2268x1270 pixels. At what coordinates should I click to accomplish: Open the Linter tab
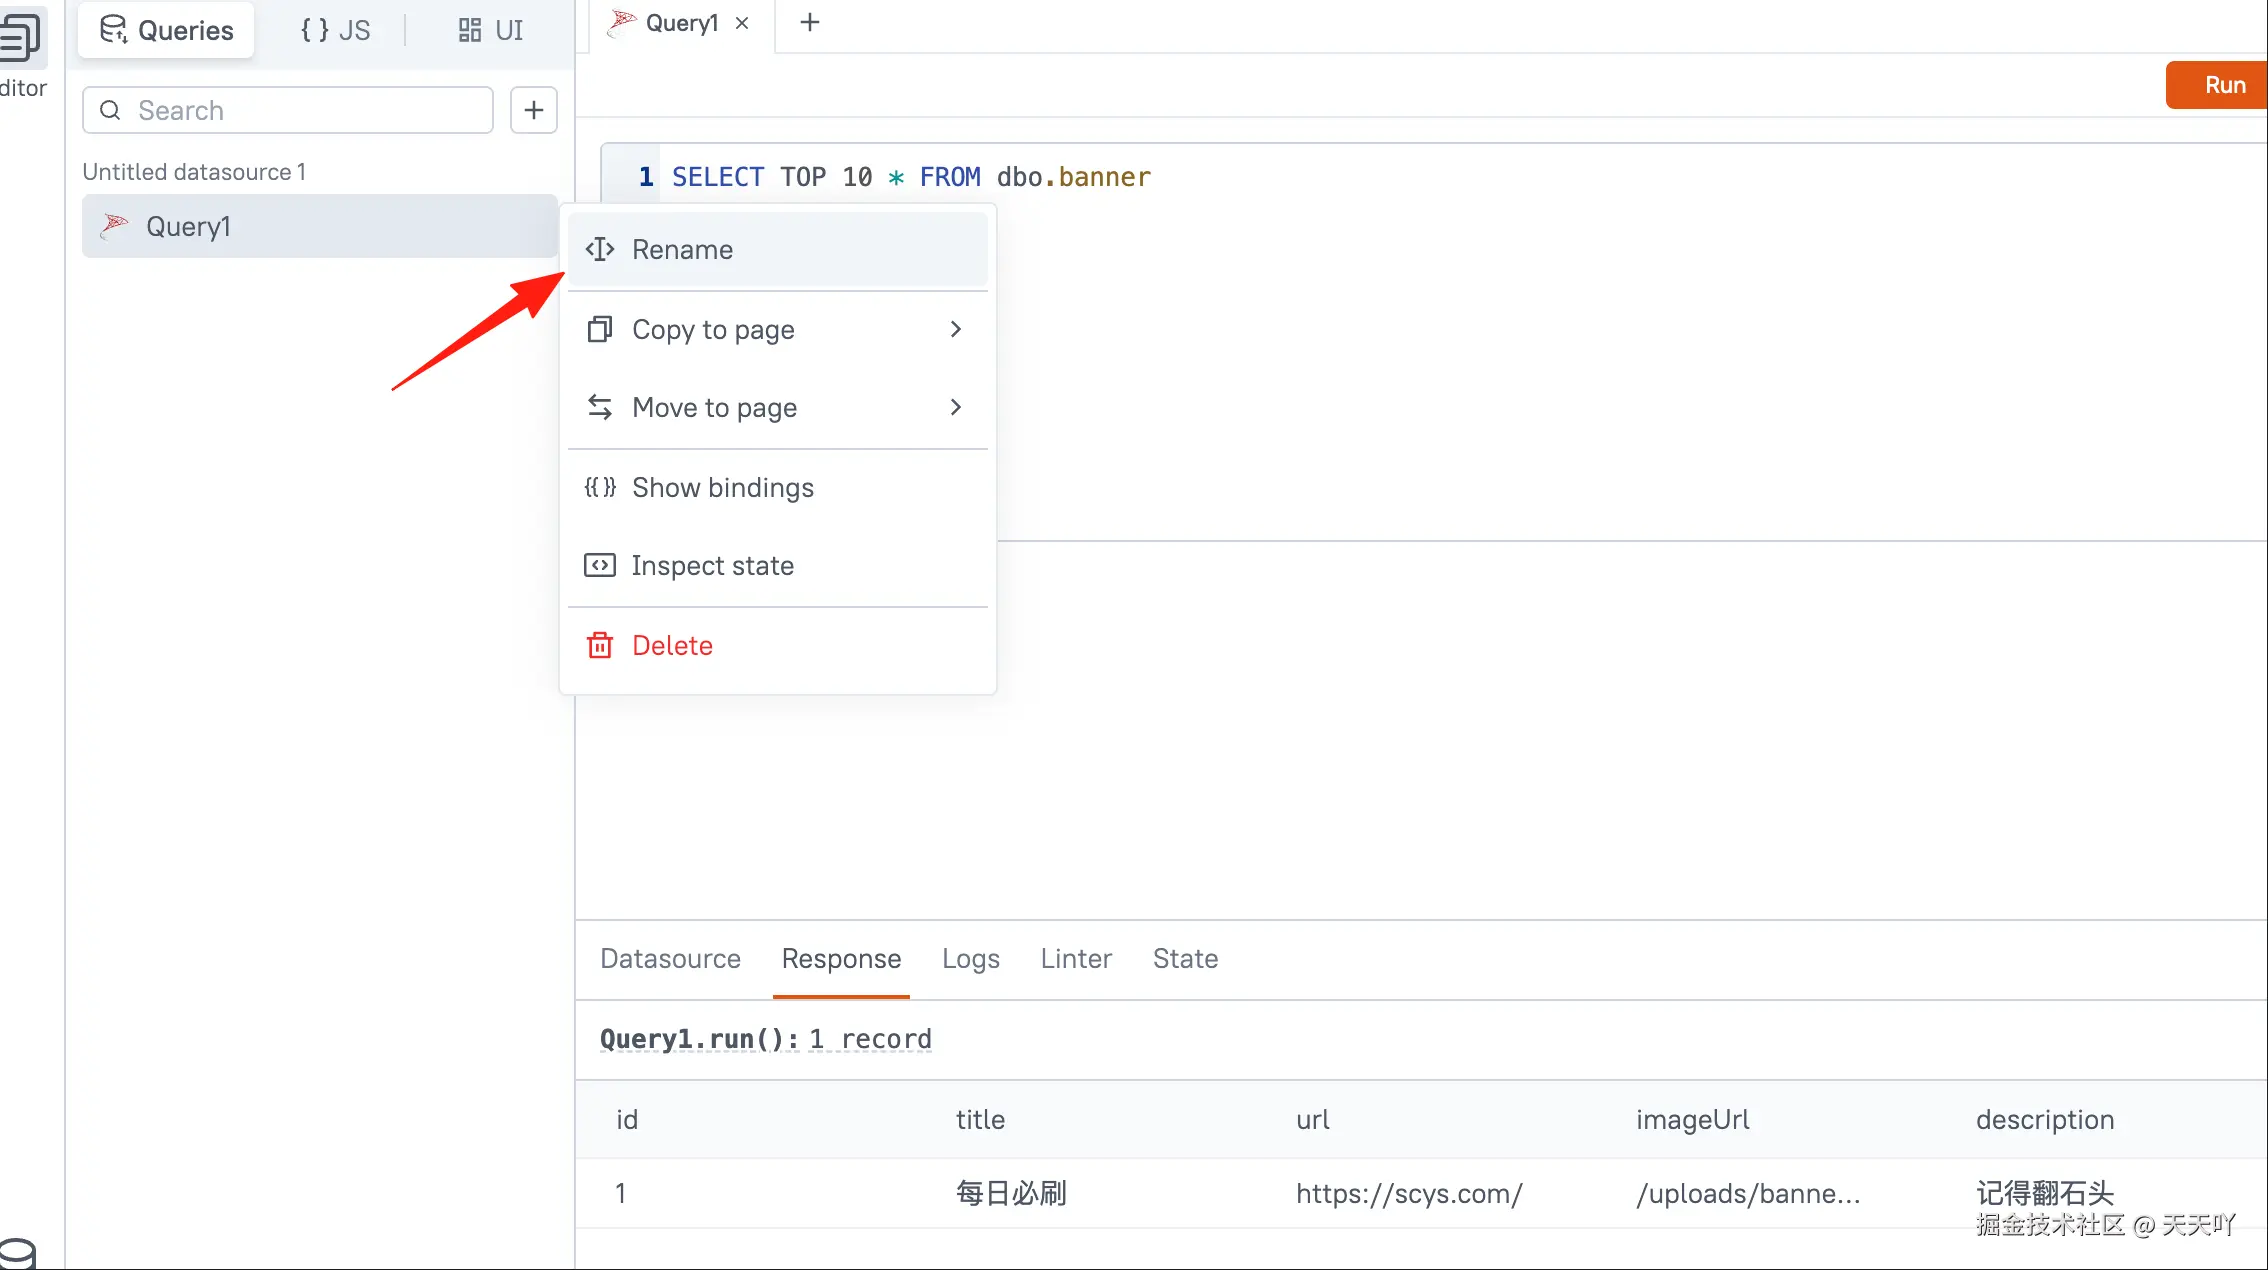[1076, 958]
